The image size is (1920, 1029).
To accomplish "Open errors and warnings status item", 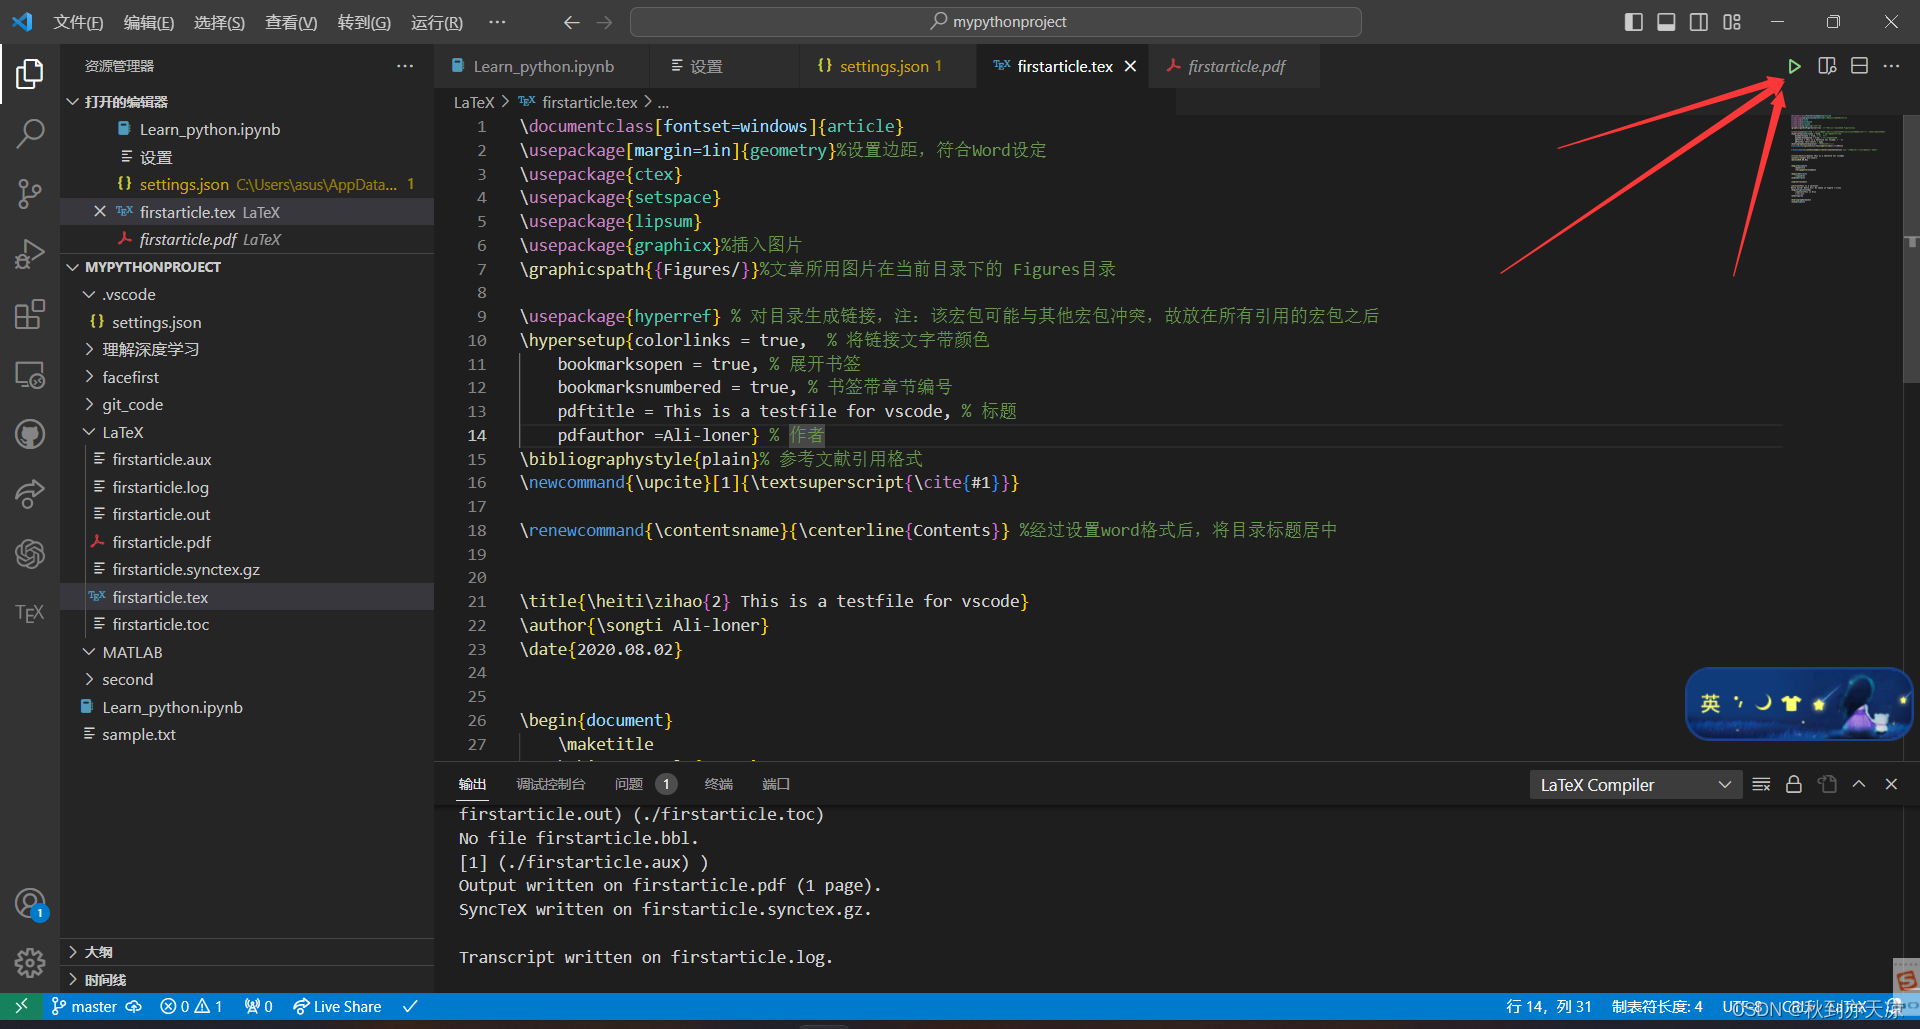I will [191, 1006].
